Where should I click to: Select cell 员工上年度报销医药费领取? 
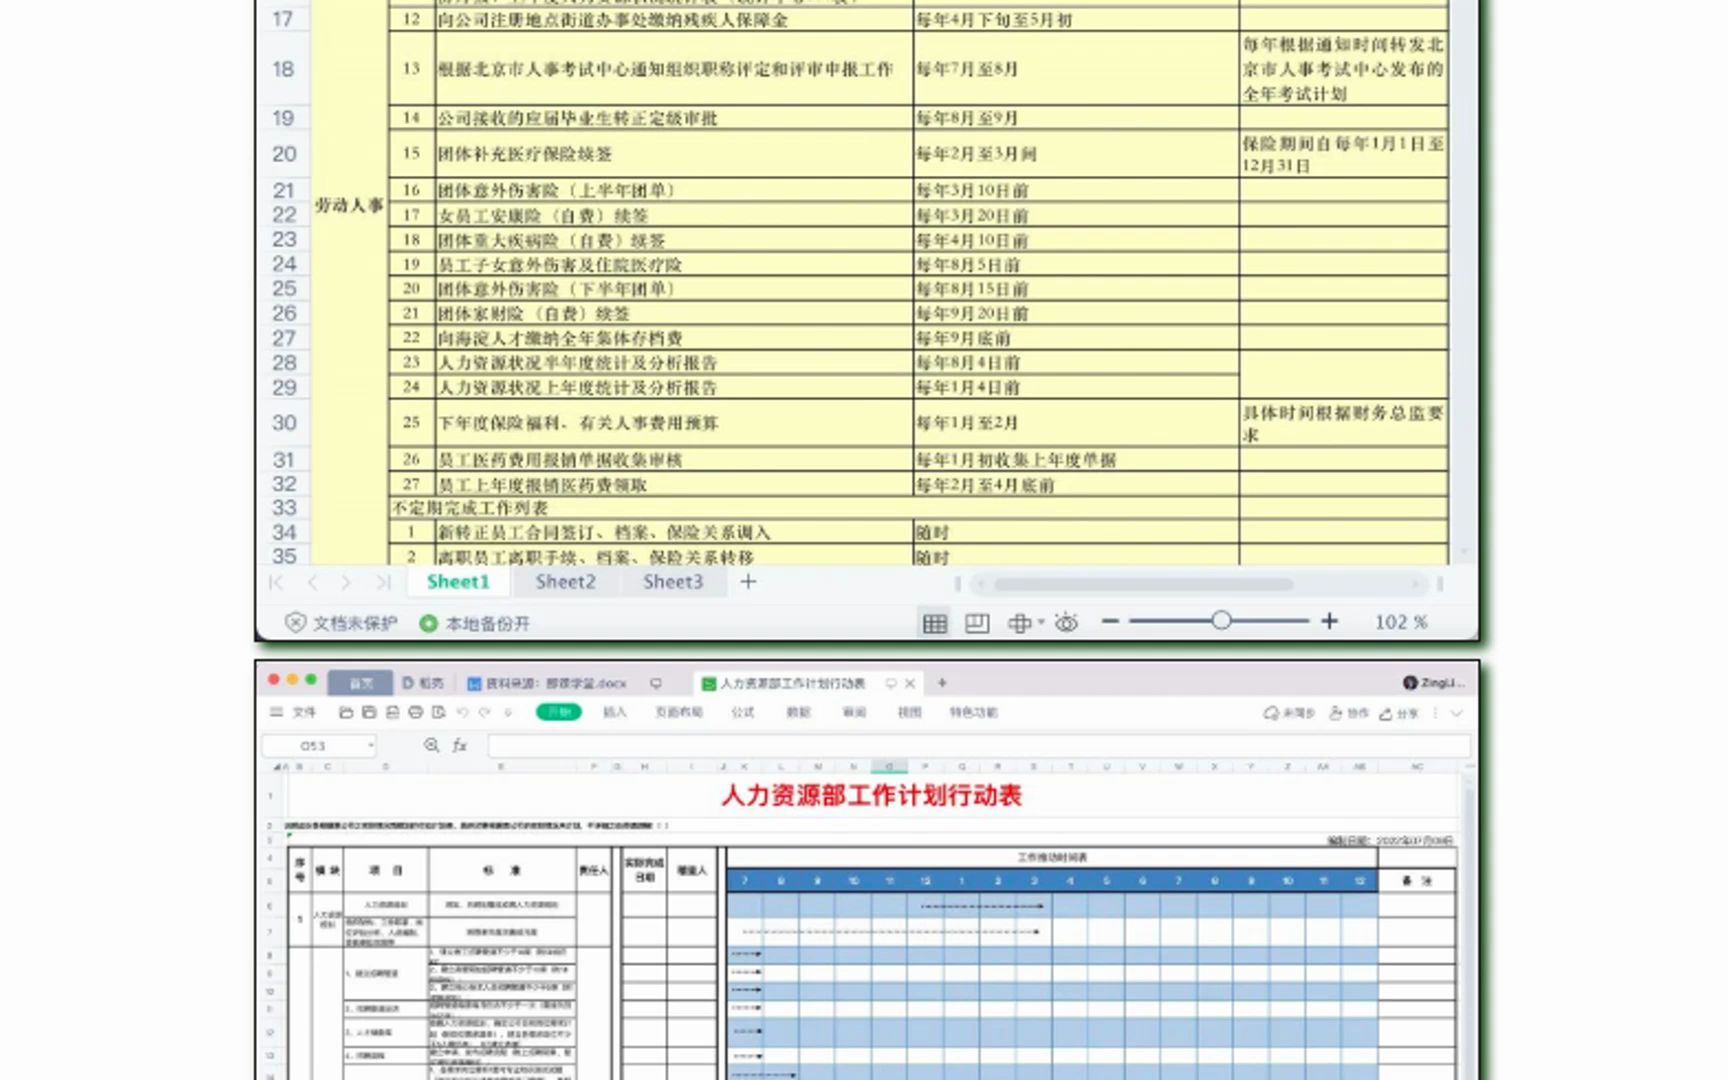tap(674, 485)
